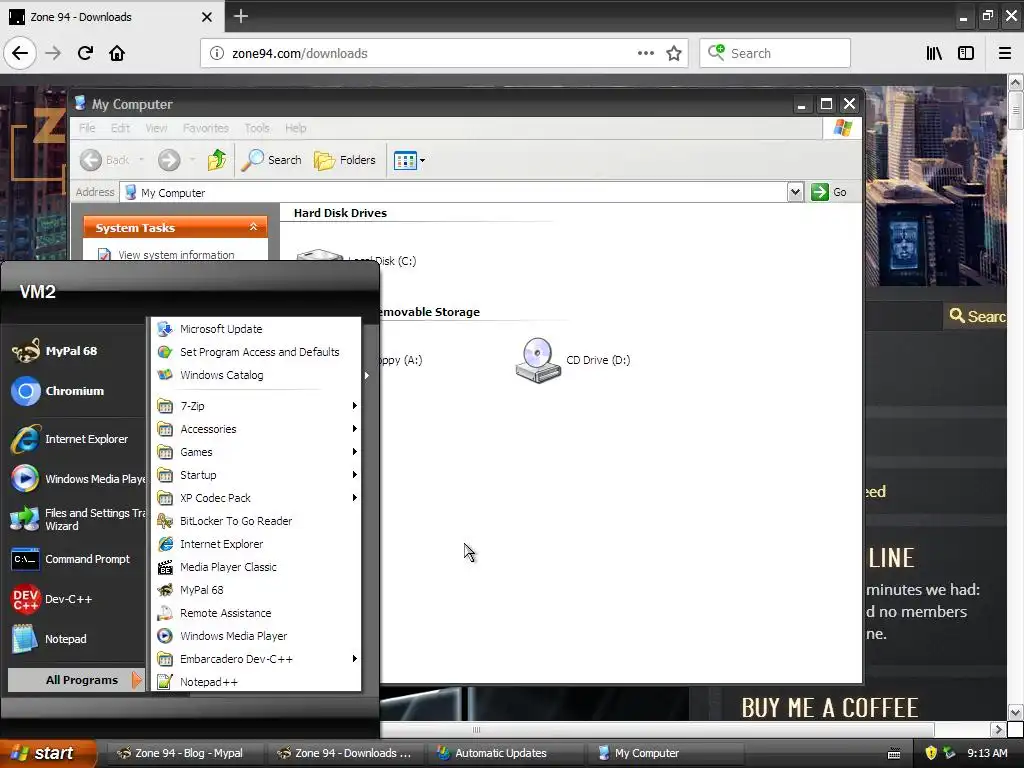
Task: Show the browser library icon
Action: tap(934, 53)
